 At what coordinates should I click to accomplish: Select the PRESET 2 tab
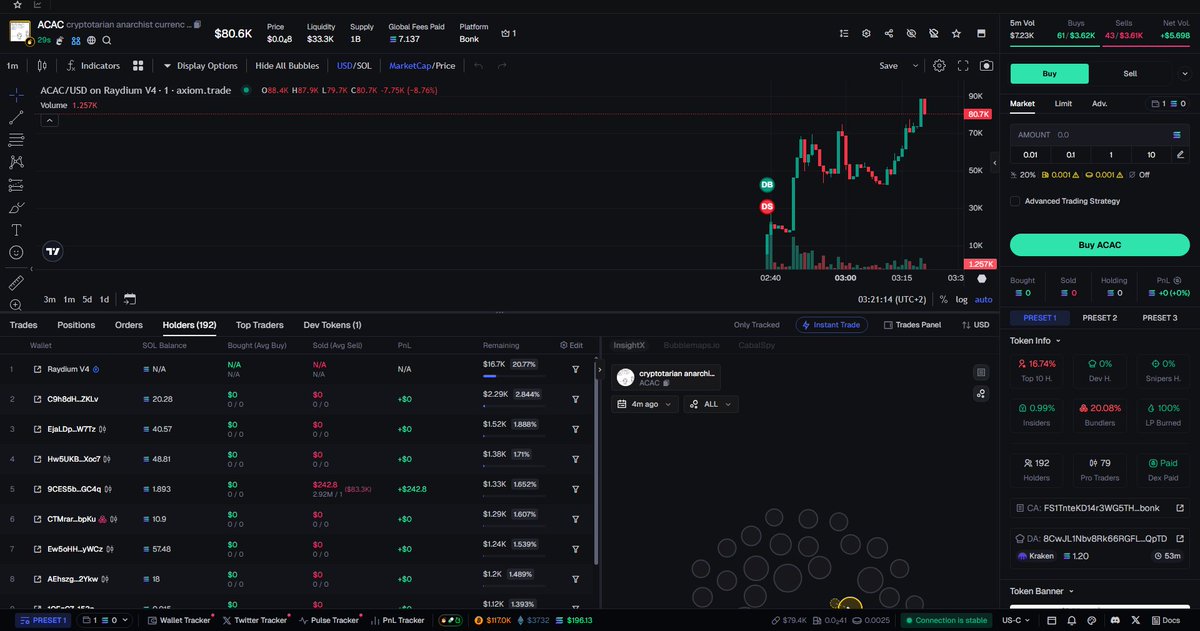pos(1100,318)
